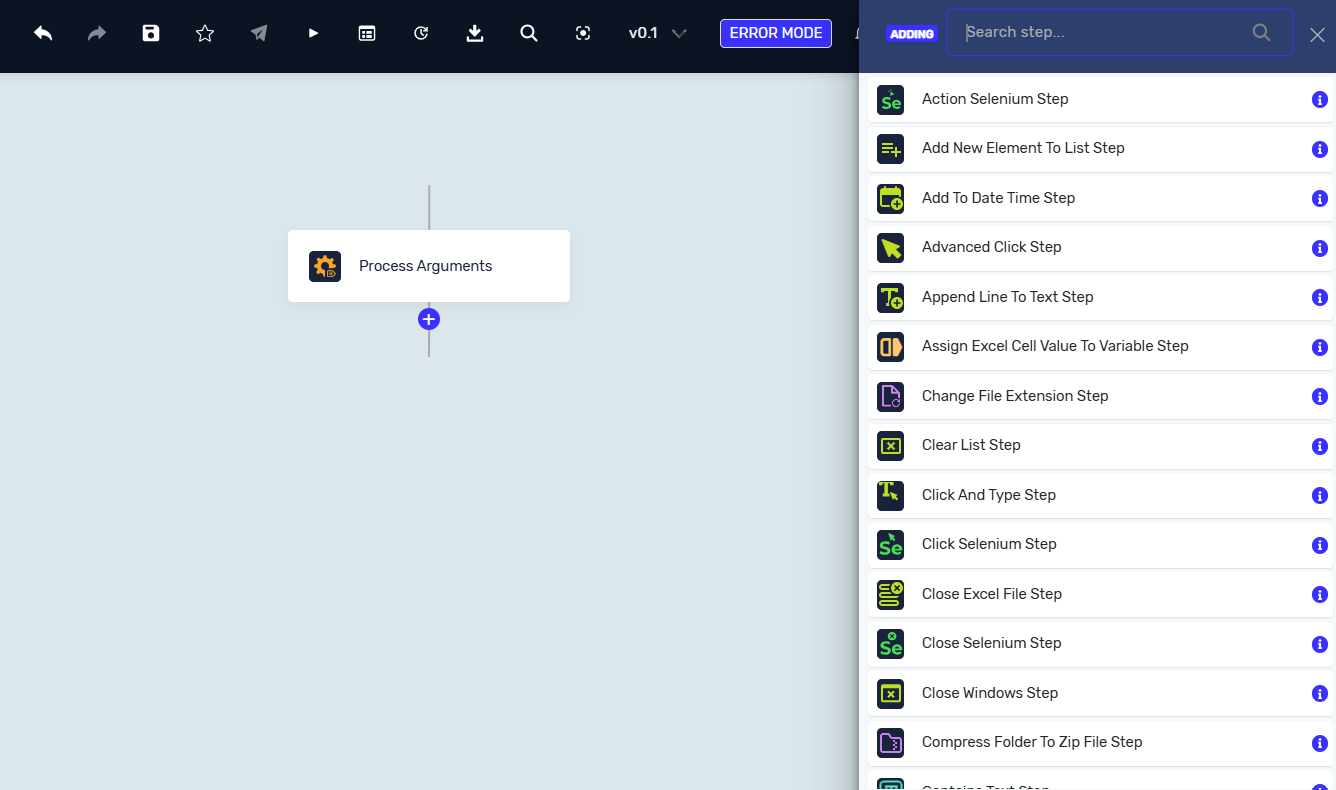Show info for Advanced Click Step
This screenshot has height=790, width=1336.
point(1319,248)
